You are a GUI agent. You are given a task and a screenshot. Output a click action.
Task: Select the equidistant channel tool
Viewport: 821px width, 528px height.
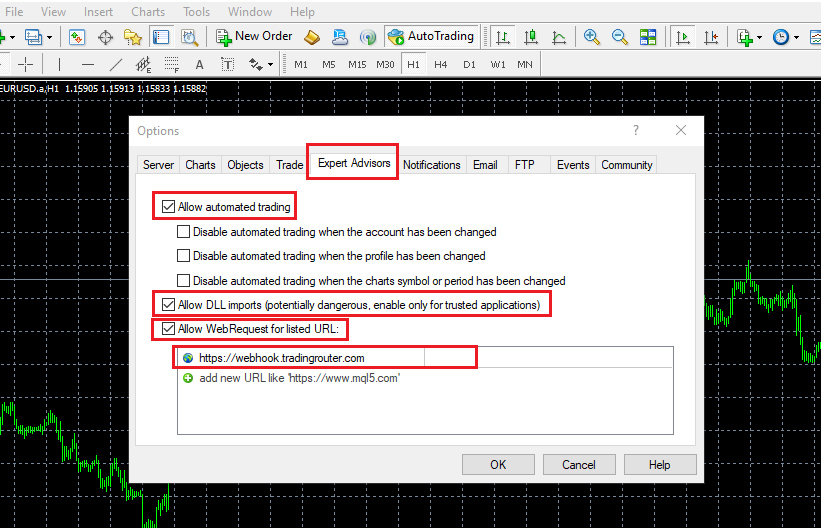coord(143,64)
